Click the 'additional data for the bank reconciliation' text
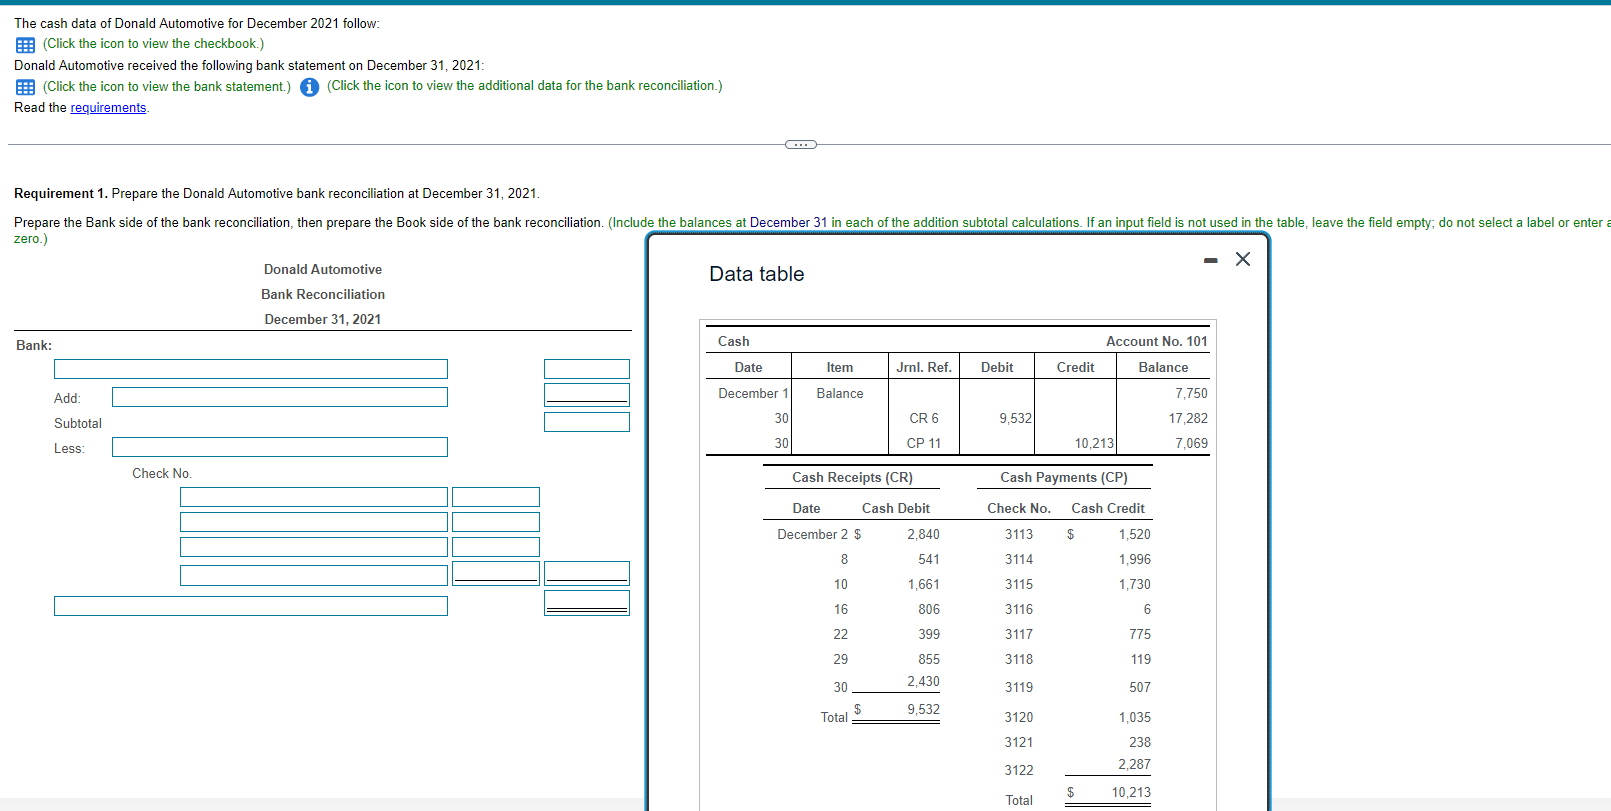The height and width of the screenshot is (811, 1611). (524, 86)
